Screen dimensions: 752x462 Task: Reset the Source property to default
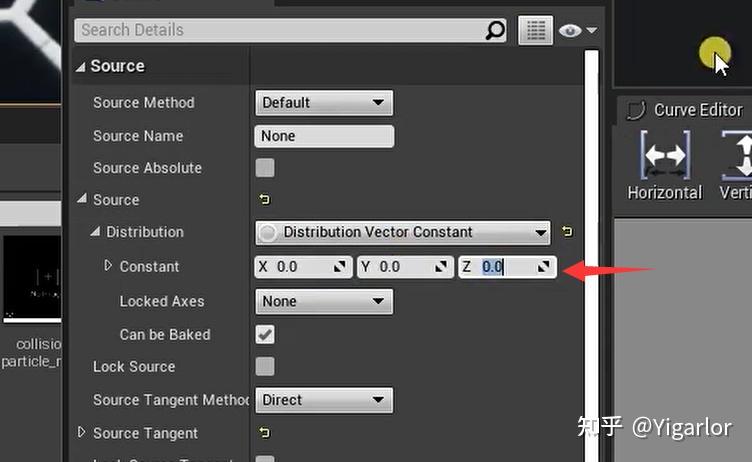(265, 200)
